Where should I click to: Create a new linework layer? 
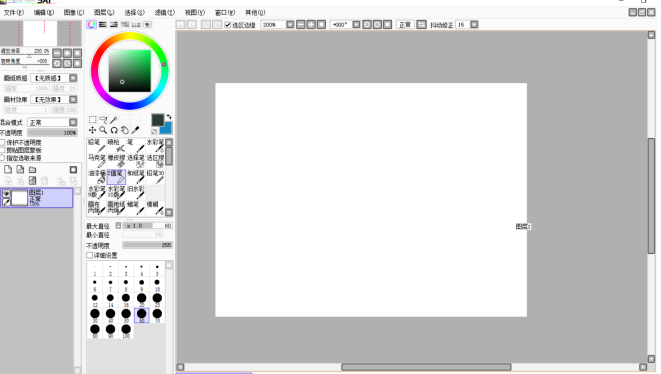tap(20, 170)
